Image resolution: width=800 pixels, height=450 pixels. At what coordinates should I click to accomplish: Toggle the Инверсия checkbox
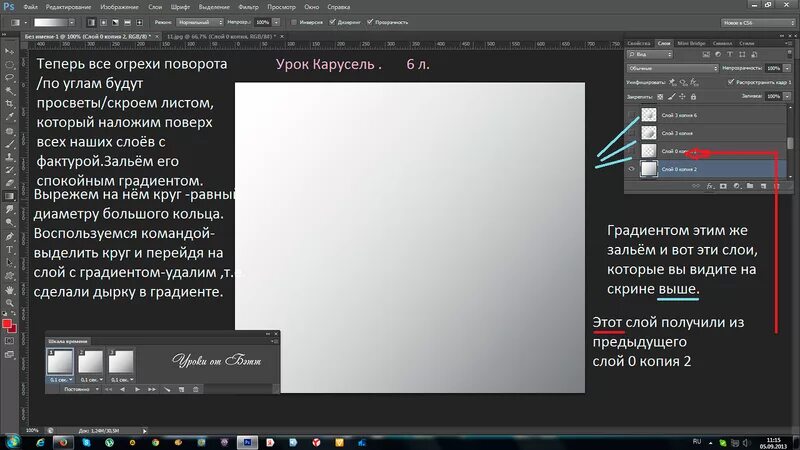click(294, 22)
